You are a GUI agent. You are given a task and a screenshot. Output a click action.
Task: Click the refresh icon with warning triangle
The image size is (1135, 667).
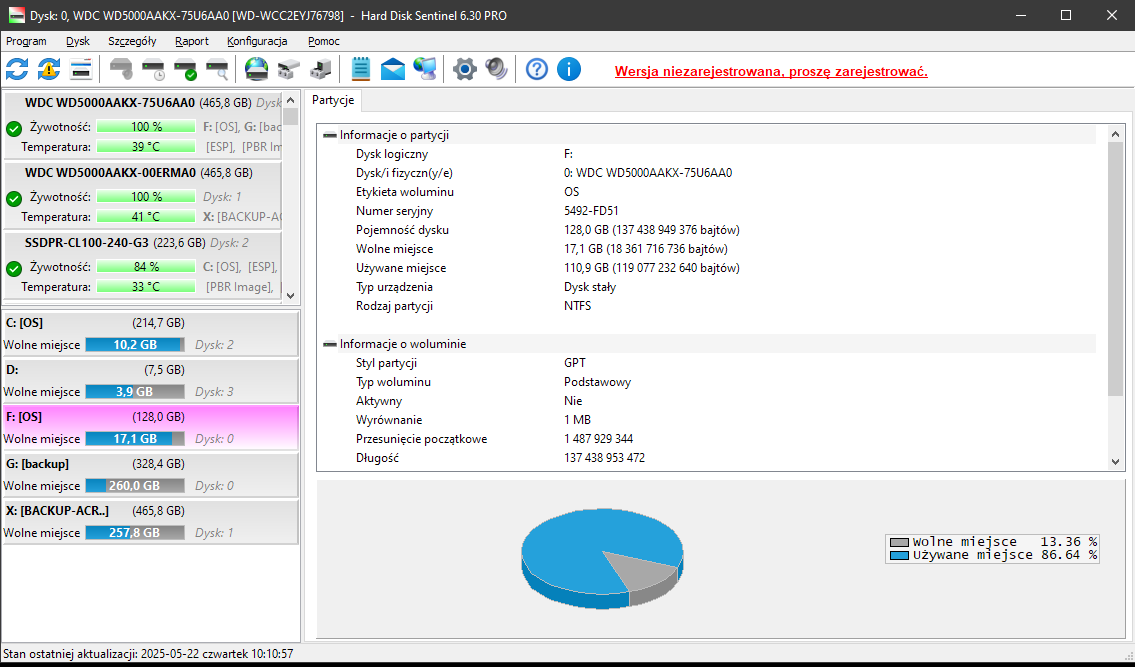49,69
